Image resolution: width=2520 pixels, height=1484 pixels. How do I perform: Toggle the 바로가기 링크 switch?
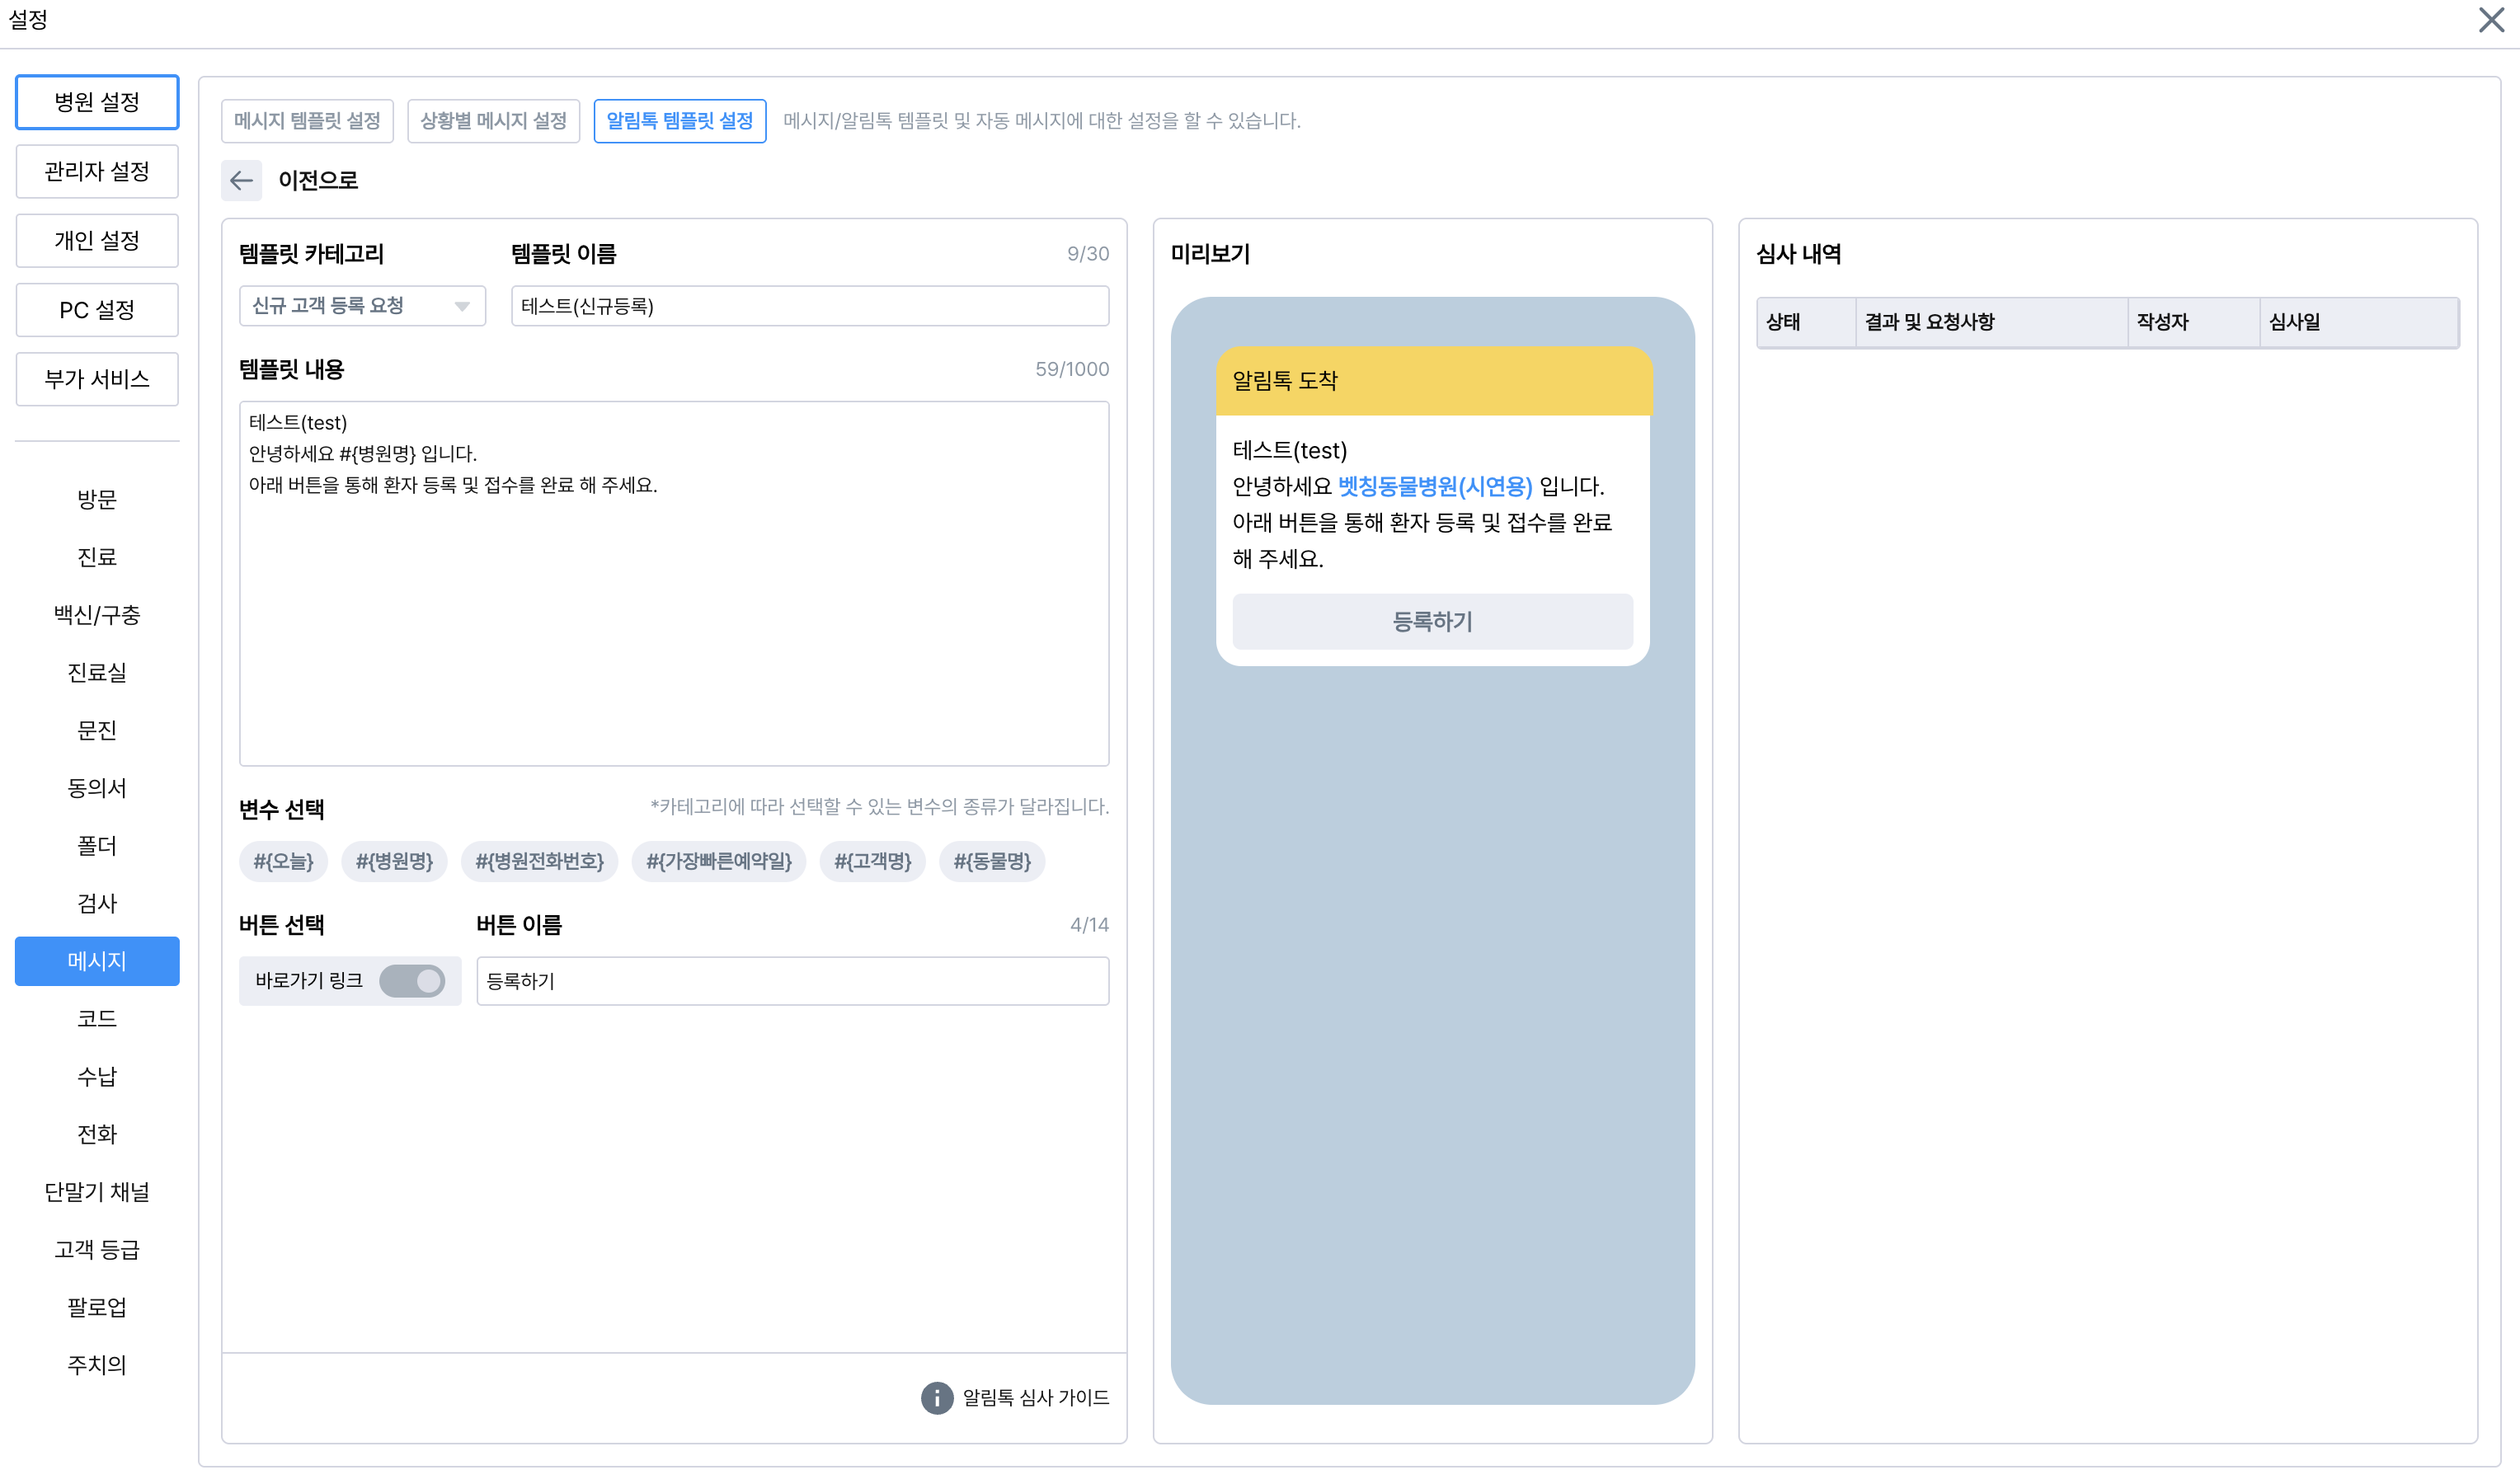point(412,981)
